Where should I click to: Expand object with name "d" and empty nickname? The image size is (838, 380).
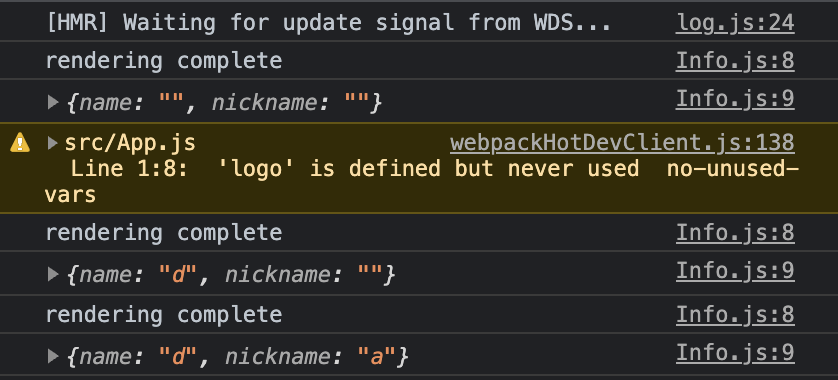52,274
